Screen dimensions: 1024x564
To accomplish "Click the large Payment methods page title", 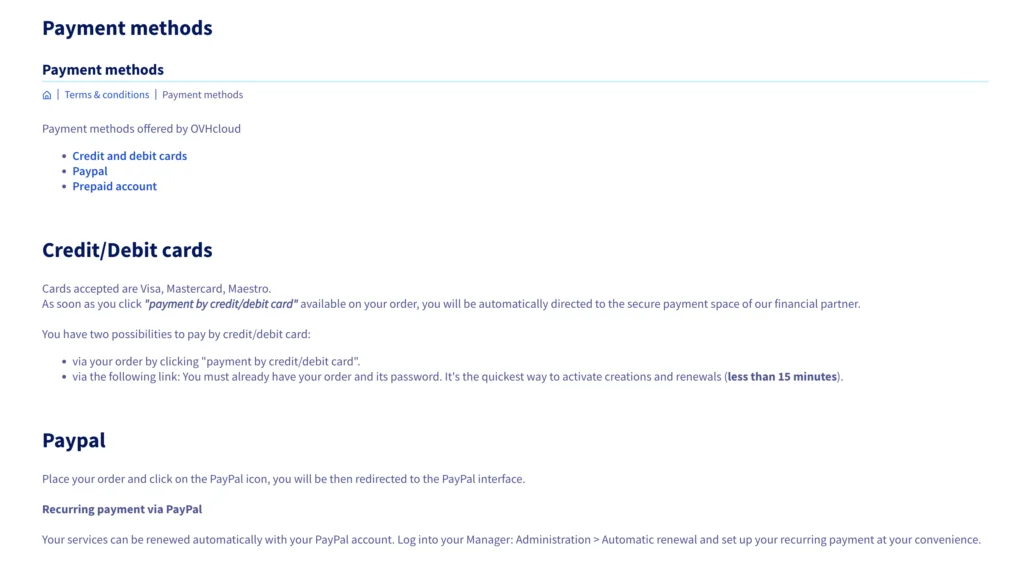I will [x=127, y=28].
